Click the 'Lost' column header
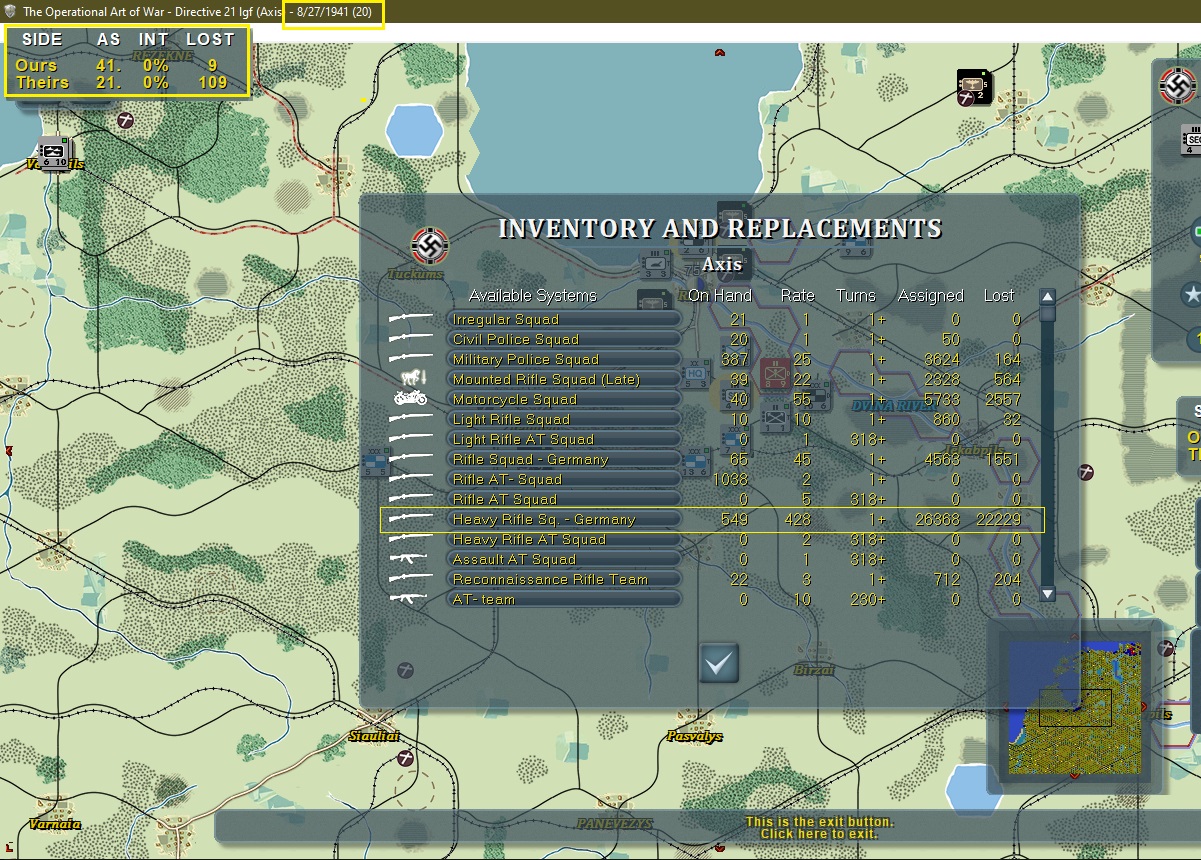 click(999, 295)
